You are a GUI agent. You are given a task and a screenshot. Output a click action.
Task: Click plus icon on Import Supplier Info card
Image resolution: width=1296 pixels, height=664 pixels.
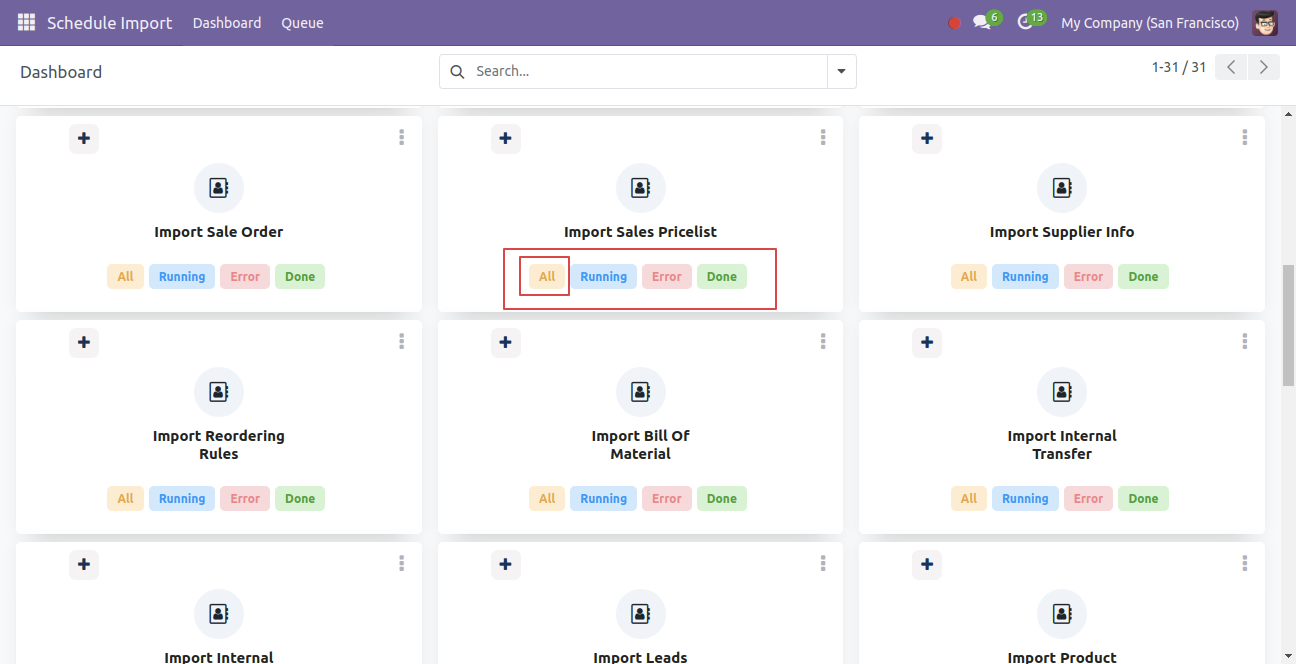[x=927, y=138]
